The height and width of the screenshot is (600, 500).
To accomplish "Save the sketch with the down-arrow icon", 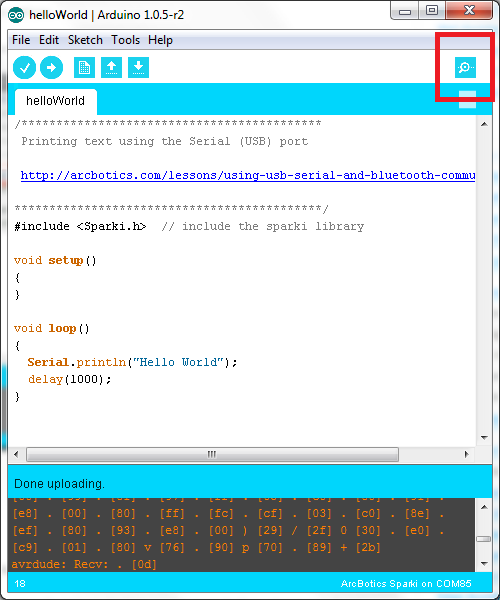I will pos(138,68).
